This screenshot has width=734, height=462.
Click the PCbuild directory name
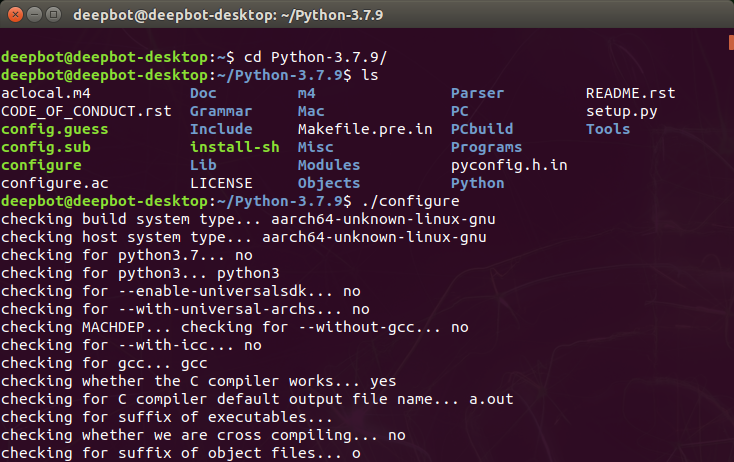[482, 129]
